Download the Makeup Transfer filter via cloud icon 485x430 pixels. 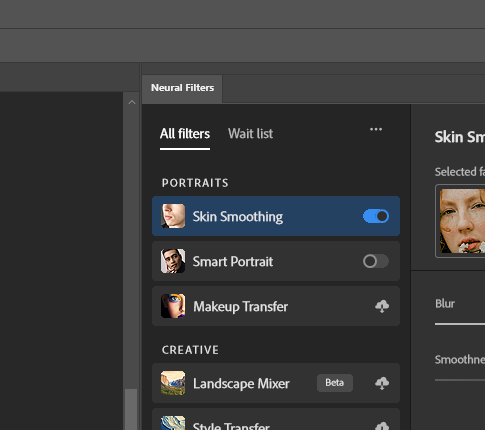(382, 306)
